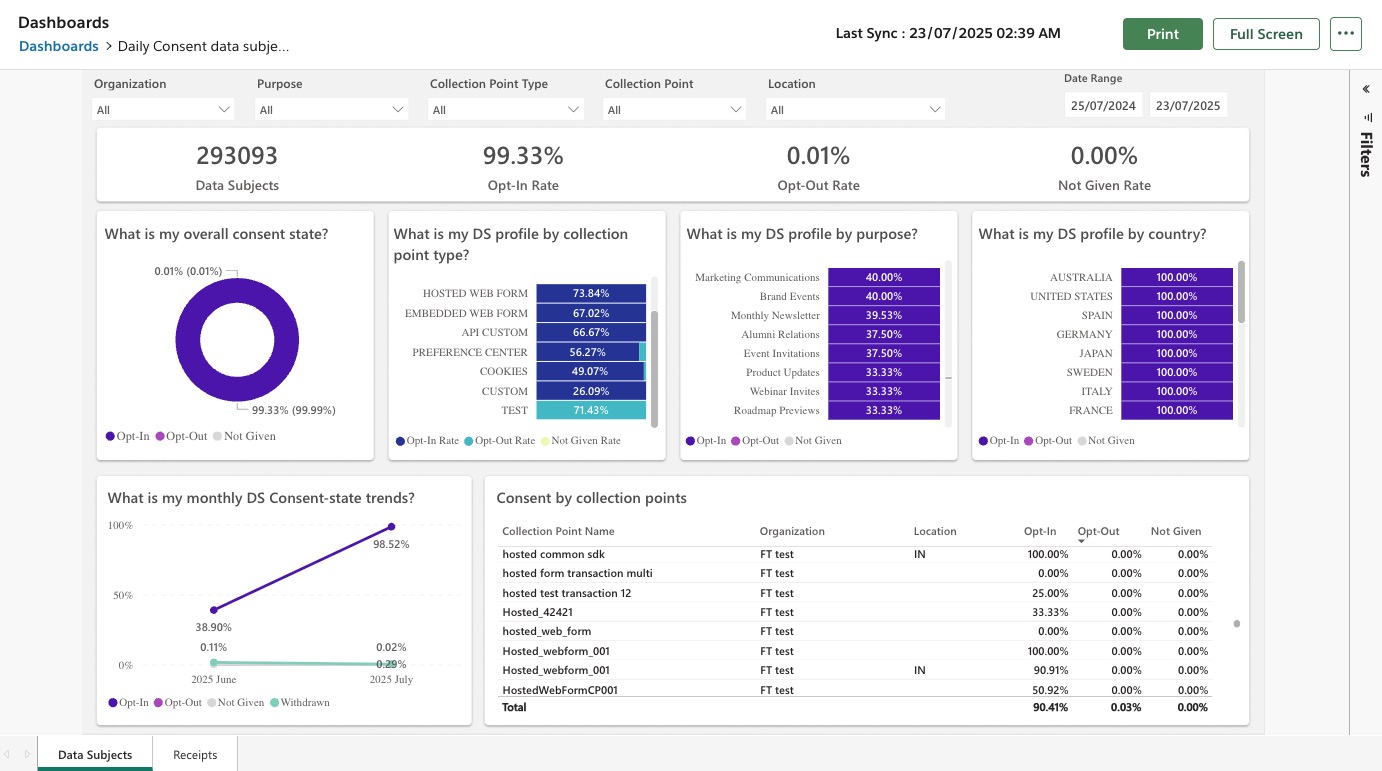Click the previous page arrow near the tabs
This screenshot has height=771, width=1382.
pyautogui.click(x=8, y=754)
